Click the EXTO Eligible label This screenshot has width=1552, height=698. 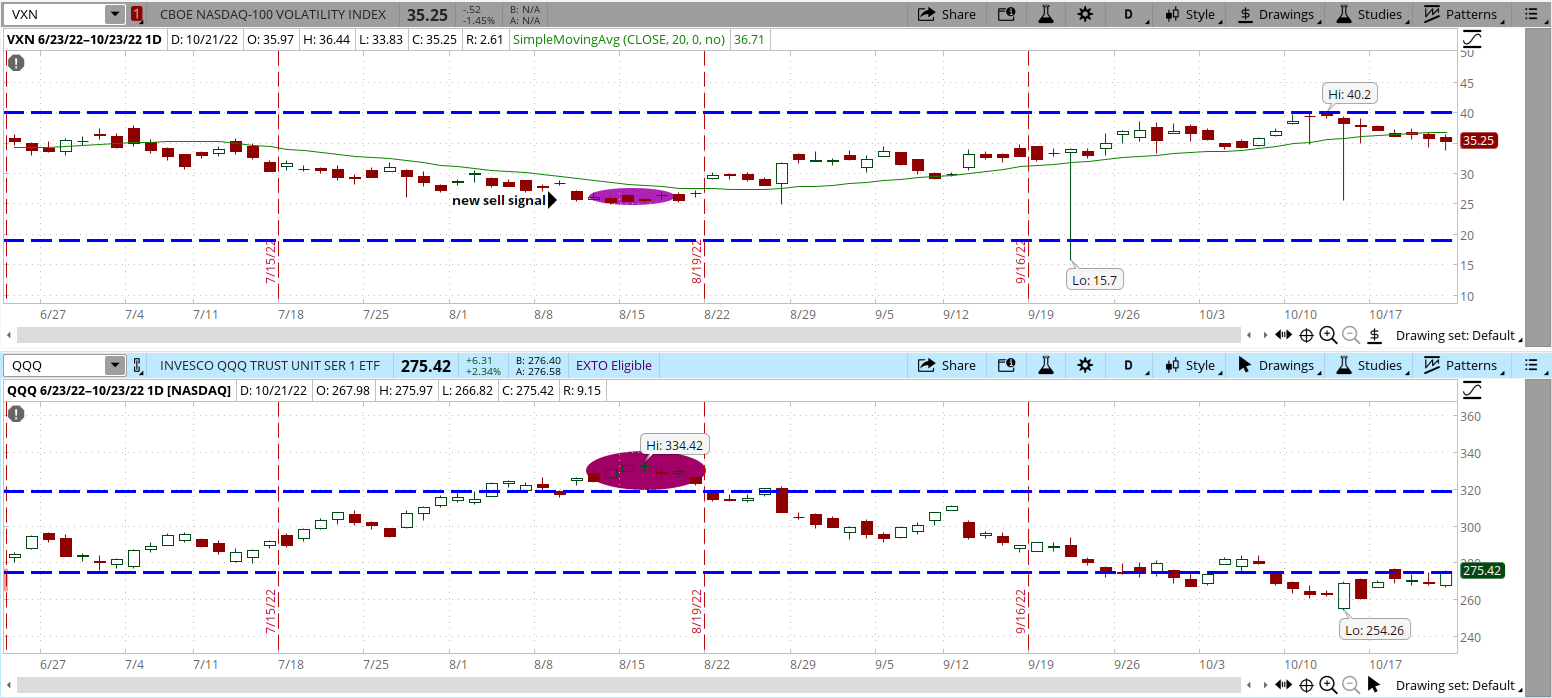(612, 365)
